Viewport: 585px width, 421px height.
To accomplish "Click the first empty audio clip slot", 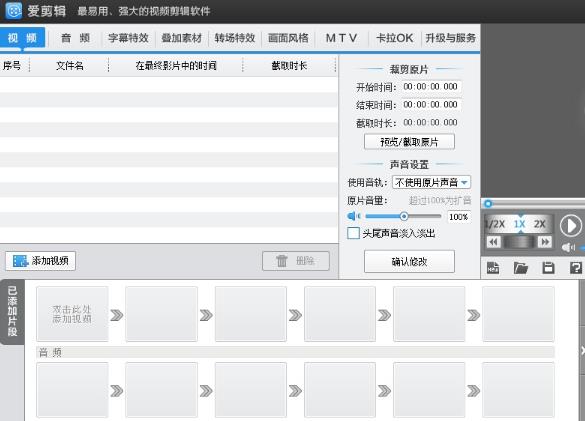I will coord(72,390).
